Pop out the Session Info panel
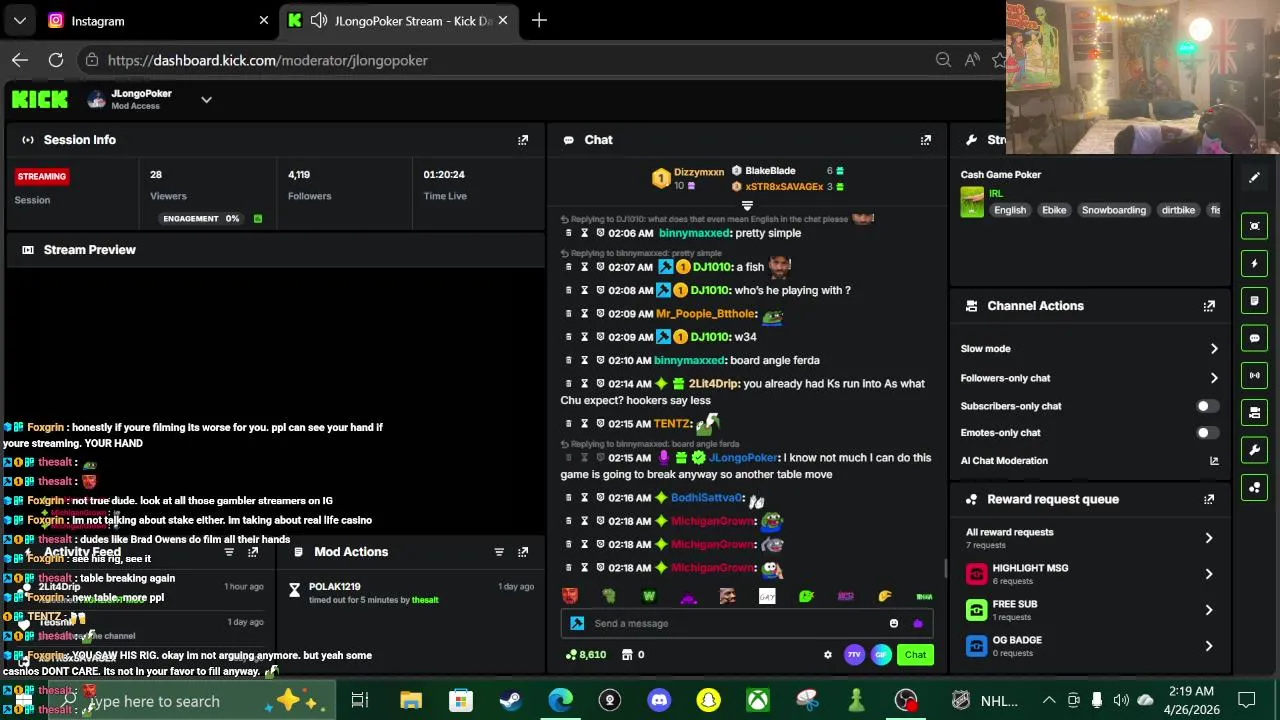This screenshot has height=720, width=1280. [523, 140]
